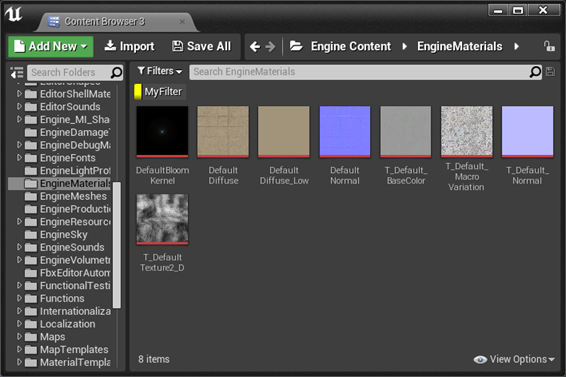Viewport: 566px width, 377px height.
Task: Expand the Engine_MI_Sha folder
Action: coord(19,119)
